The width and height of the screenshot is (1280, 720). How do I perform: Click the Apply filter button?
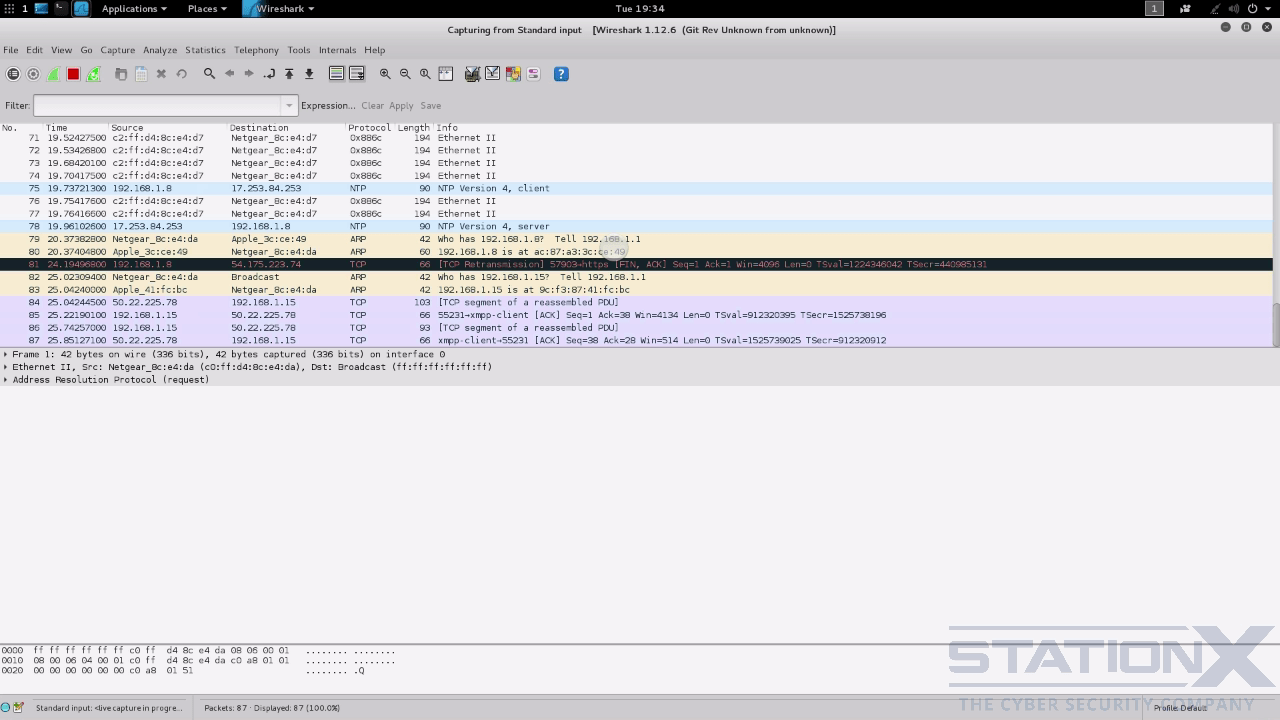pyautogui.click(x=401, y=106)
